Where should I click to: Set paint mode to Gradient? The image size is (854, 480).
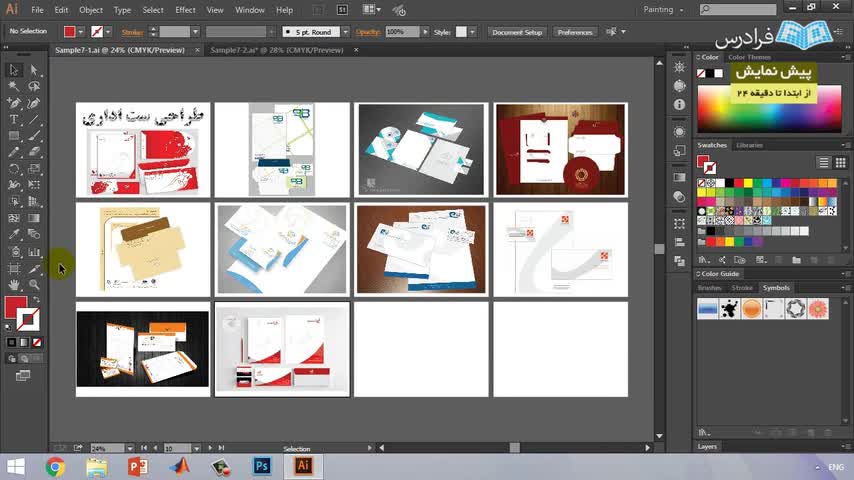point(24,342)
